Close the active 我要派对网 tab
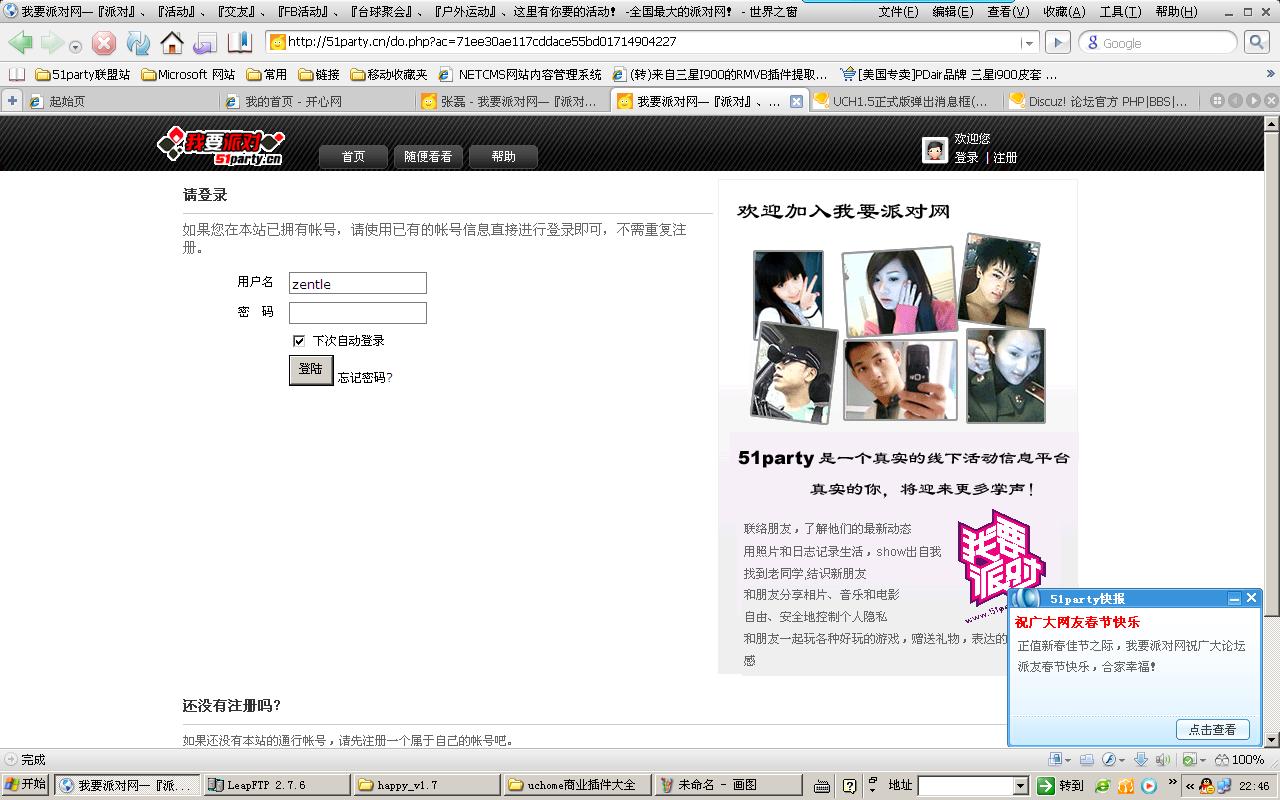Viewport: 1280px width, 800px height. [797, 101]
